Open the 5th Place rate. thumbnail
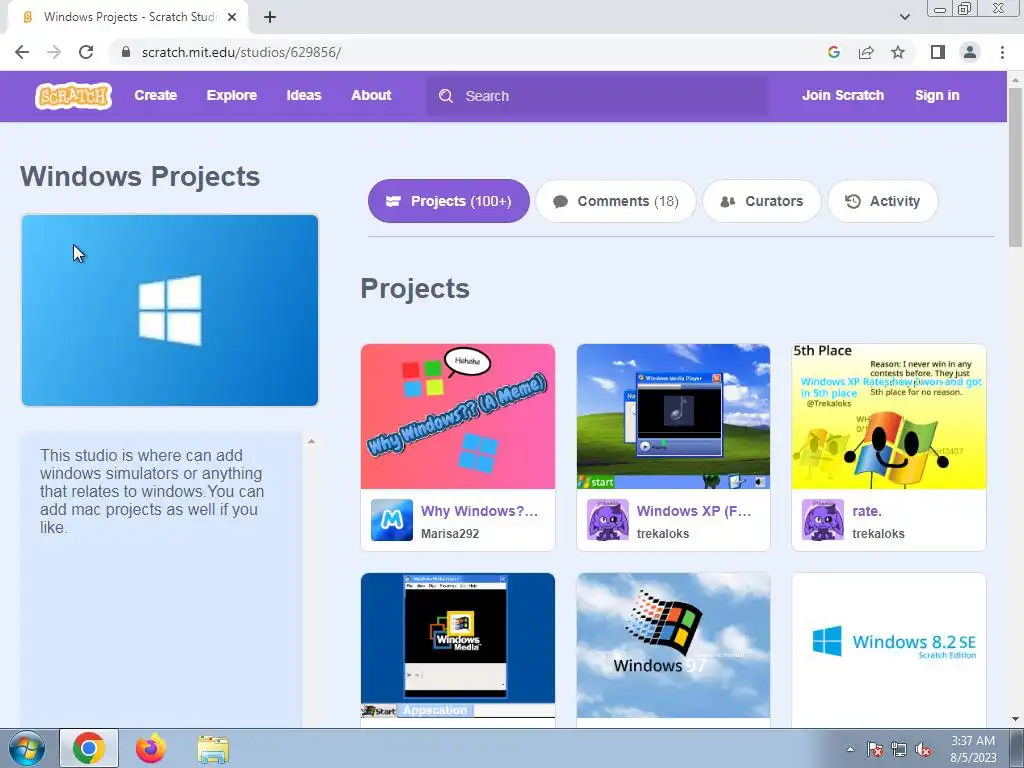 [x=889, y=416]
